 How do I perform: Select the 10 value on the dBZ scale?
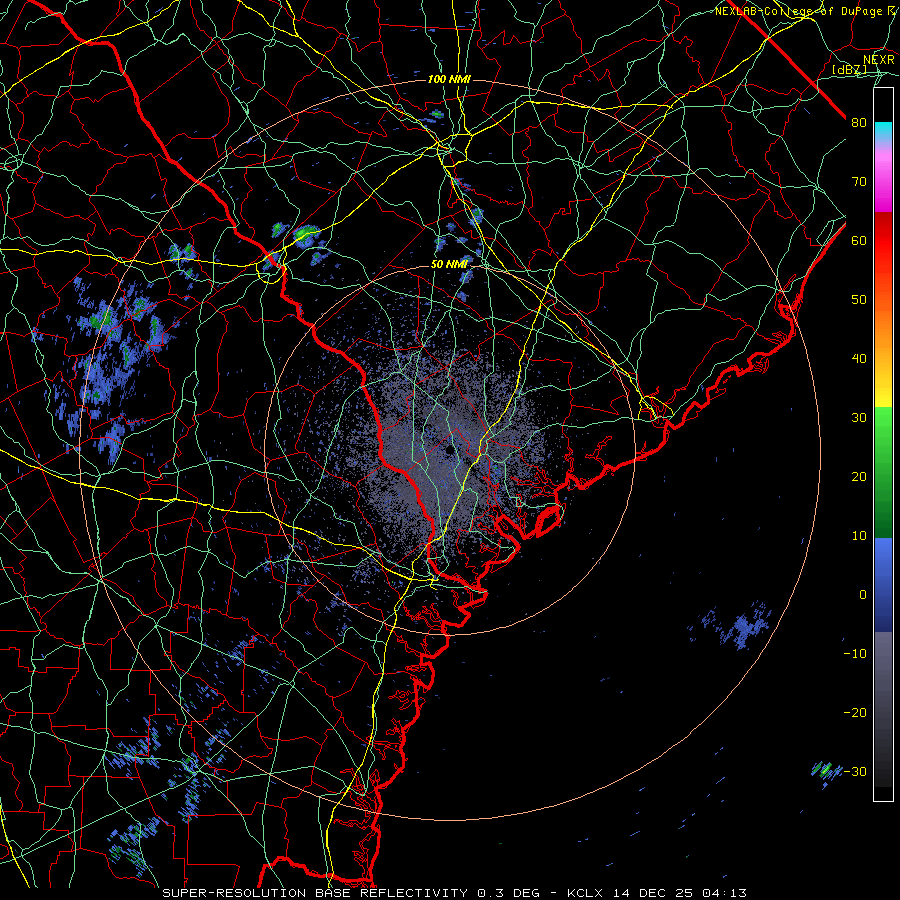pos(859,536)
